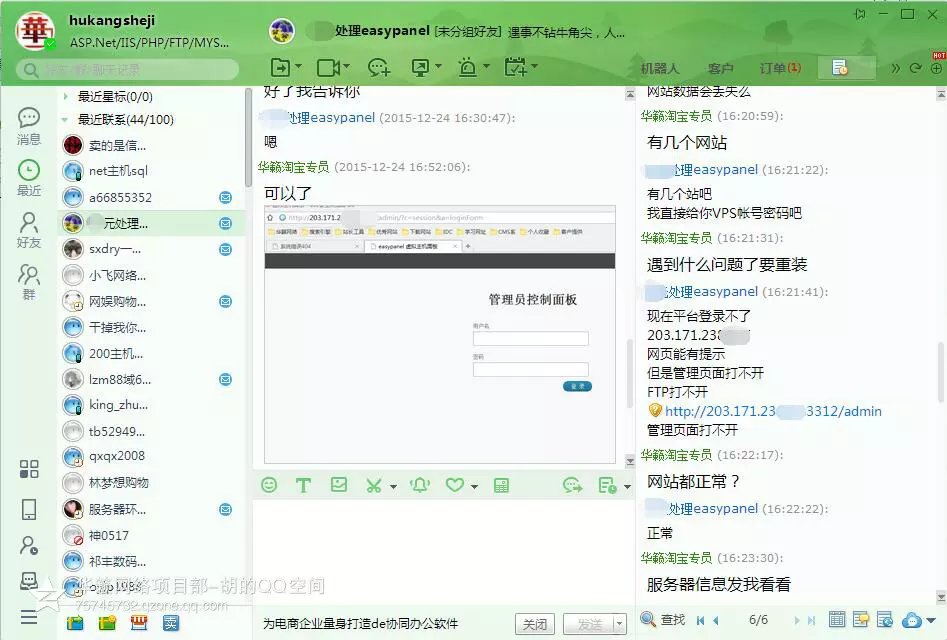Open dropdown arrow next to video icon

pos(346,66)
